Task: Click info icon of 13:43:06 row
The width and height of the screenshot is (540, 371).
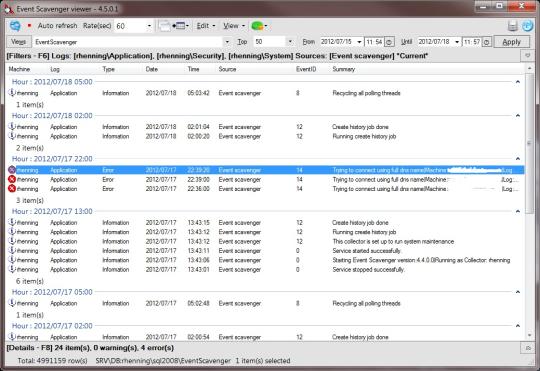Action: click(x=12, y=260)
